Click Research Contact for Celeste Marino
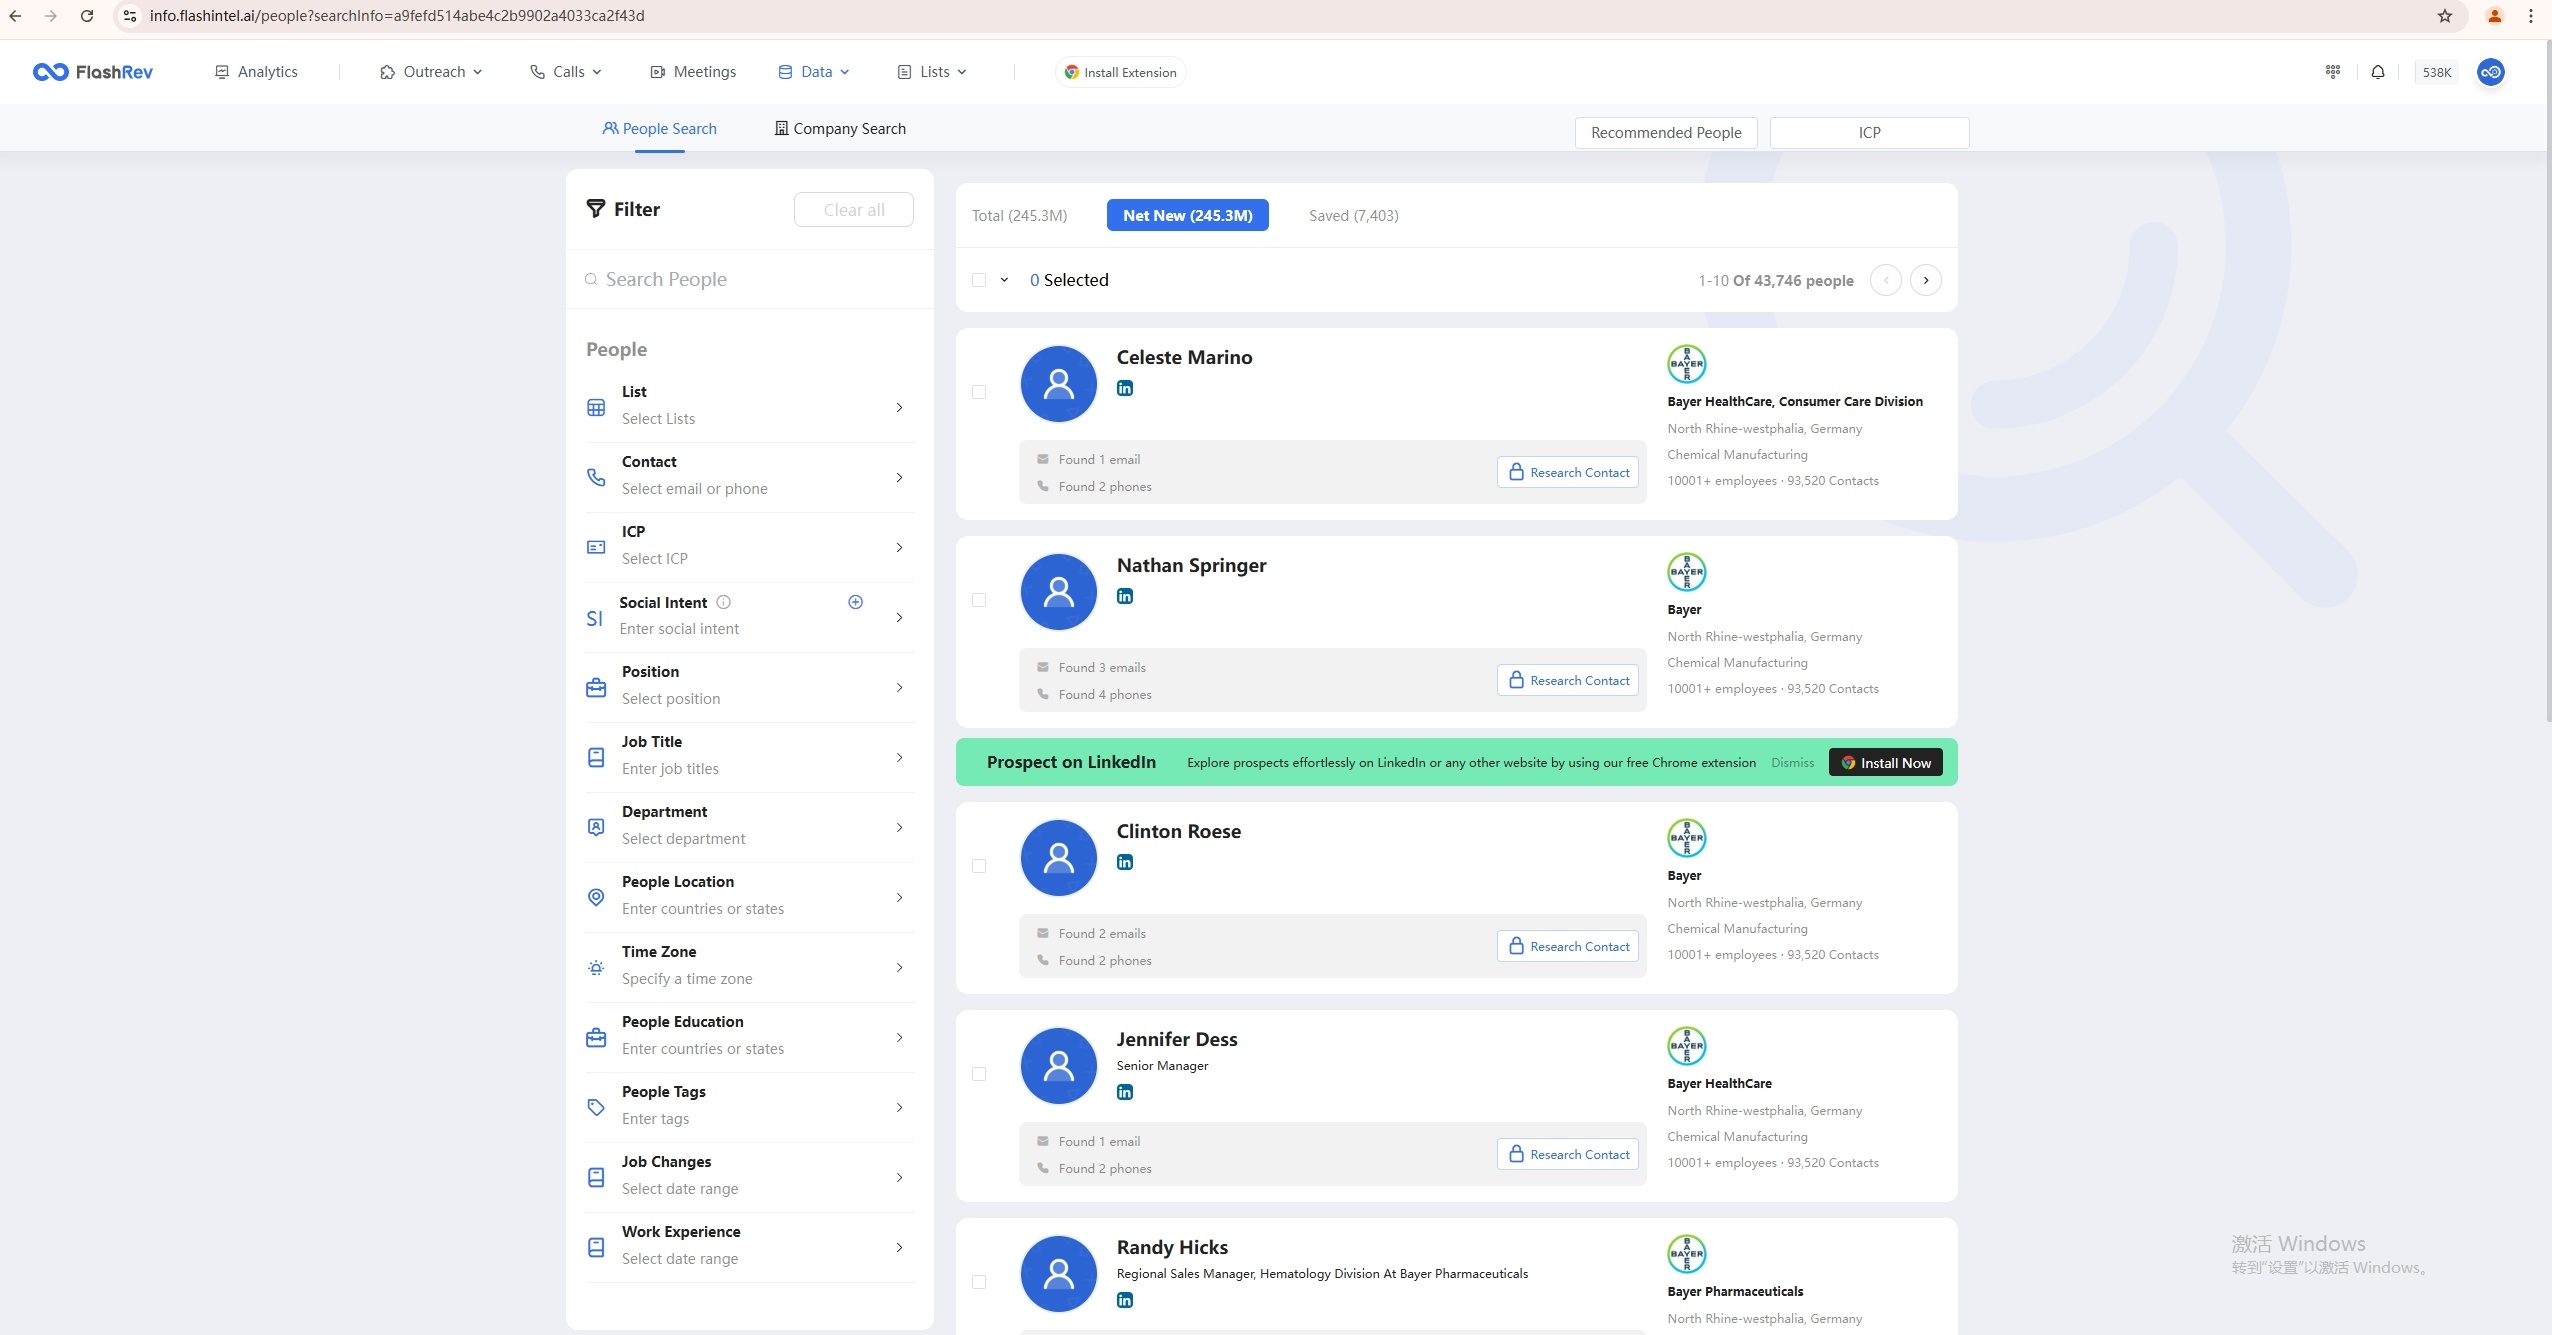Image resolution: width=2552 pixels, height=1335 pixels. pyautogui.click(x=1568, y=472)
